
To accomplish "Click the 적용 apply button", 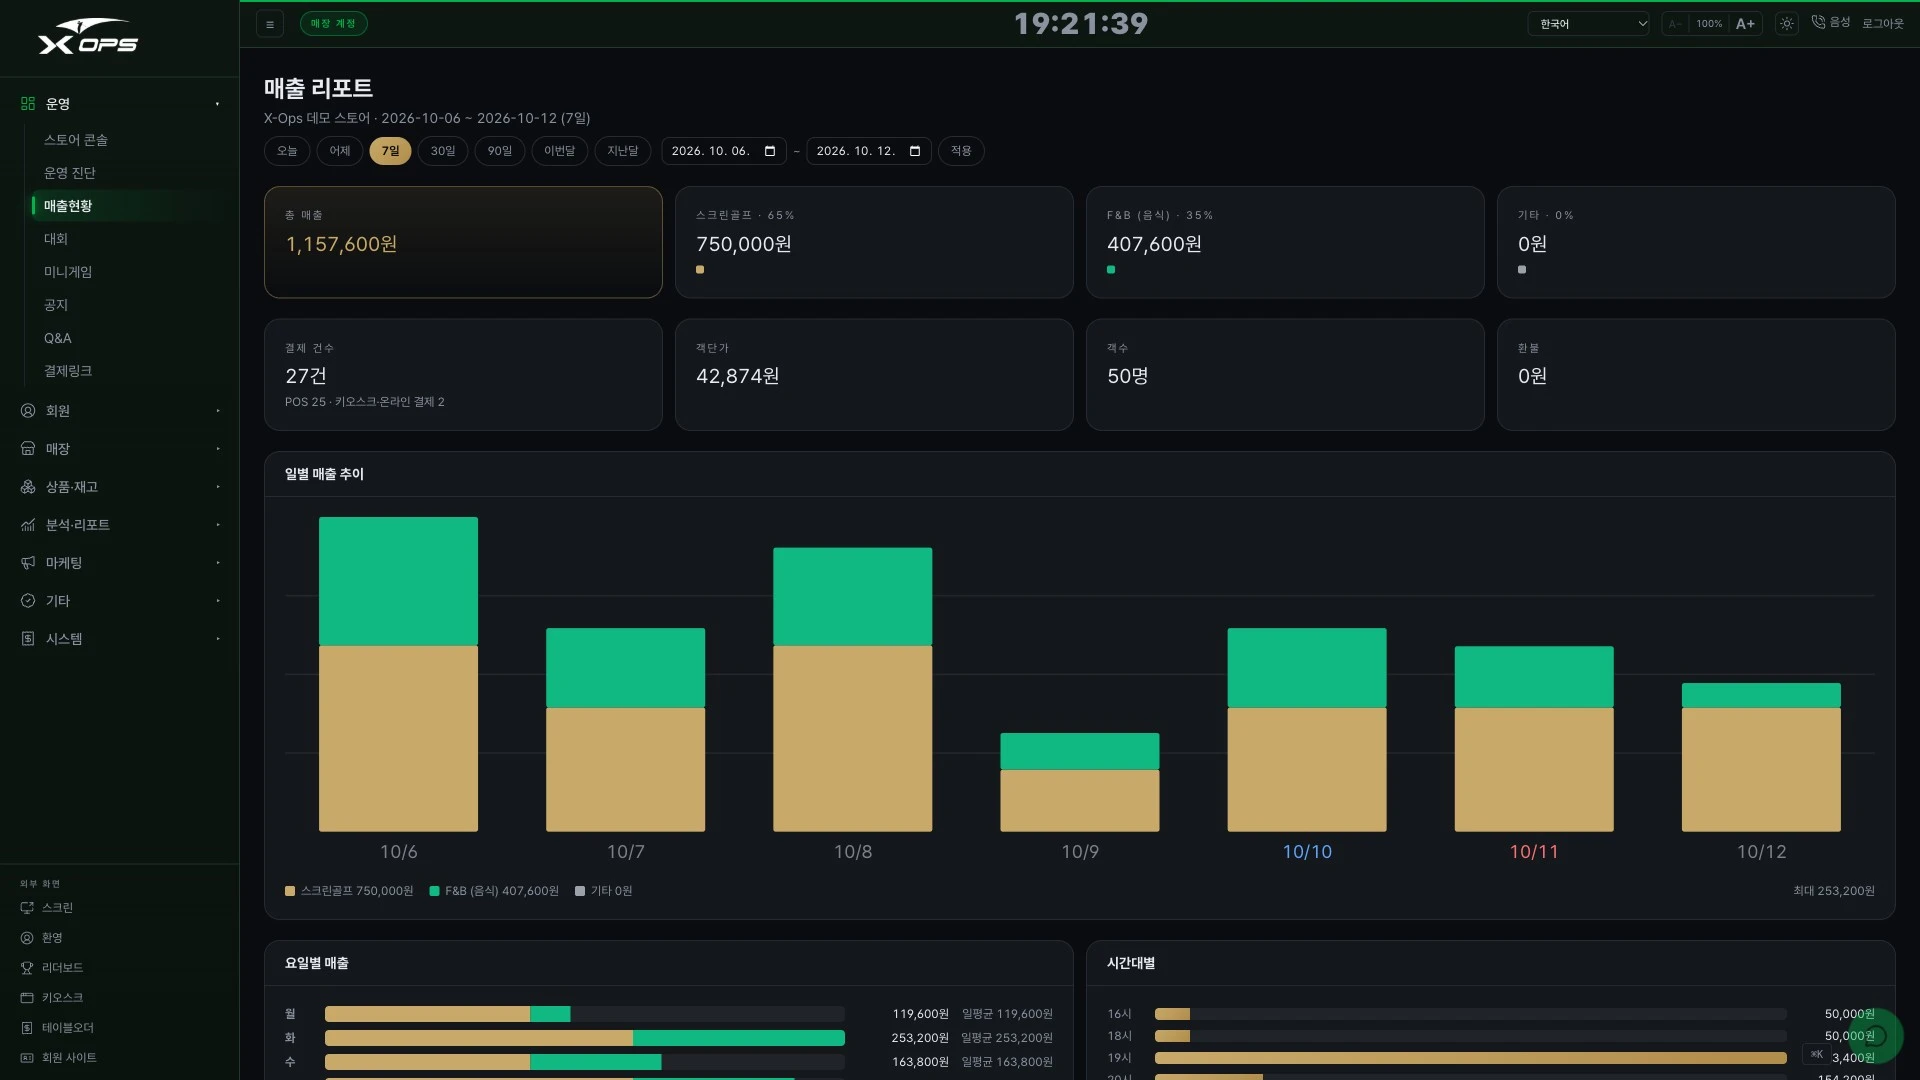I will pyautogui.click(x=961, y=151).
